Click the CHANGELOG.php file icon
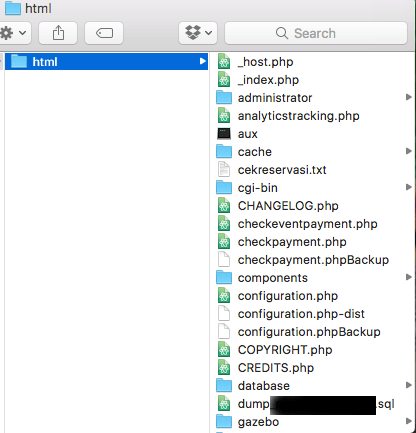Image resolution: width=416 pixels, height=433 pixels. [x=224, y=206]
